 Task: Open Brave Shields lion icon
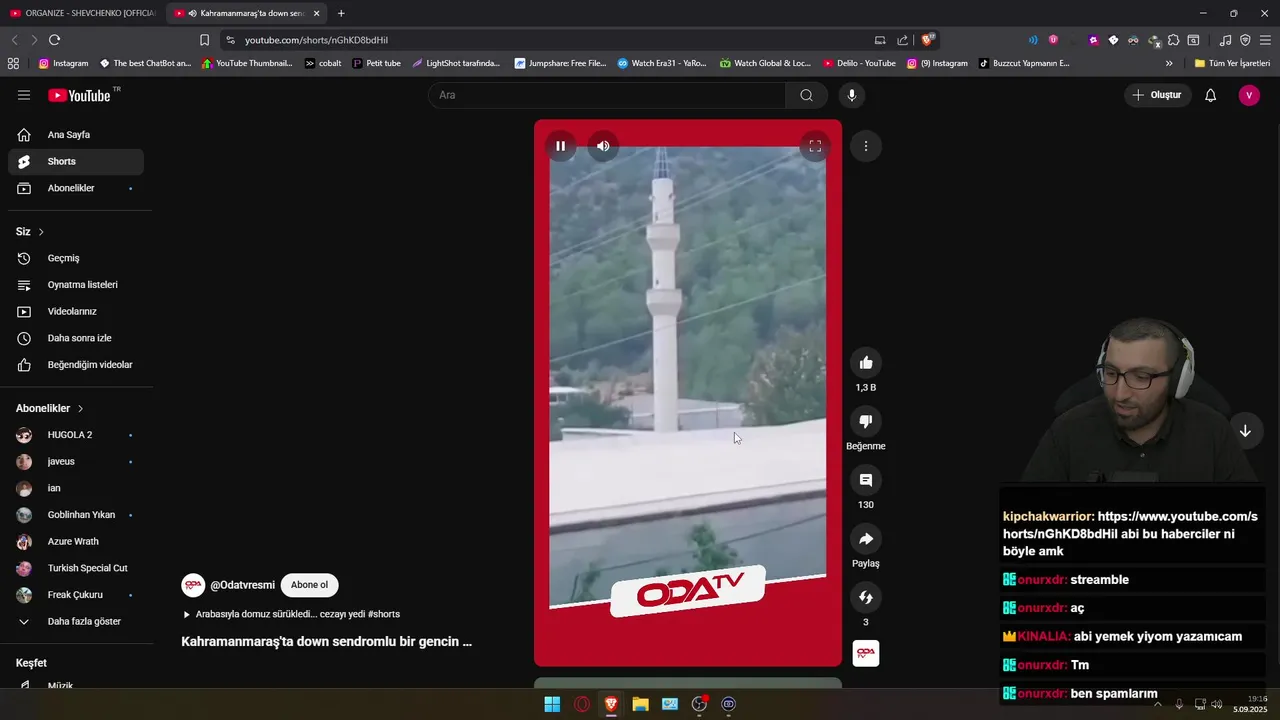click(928, 40)
